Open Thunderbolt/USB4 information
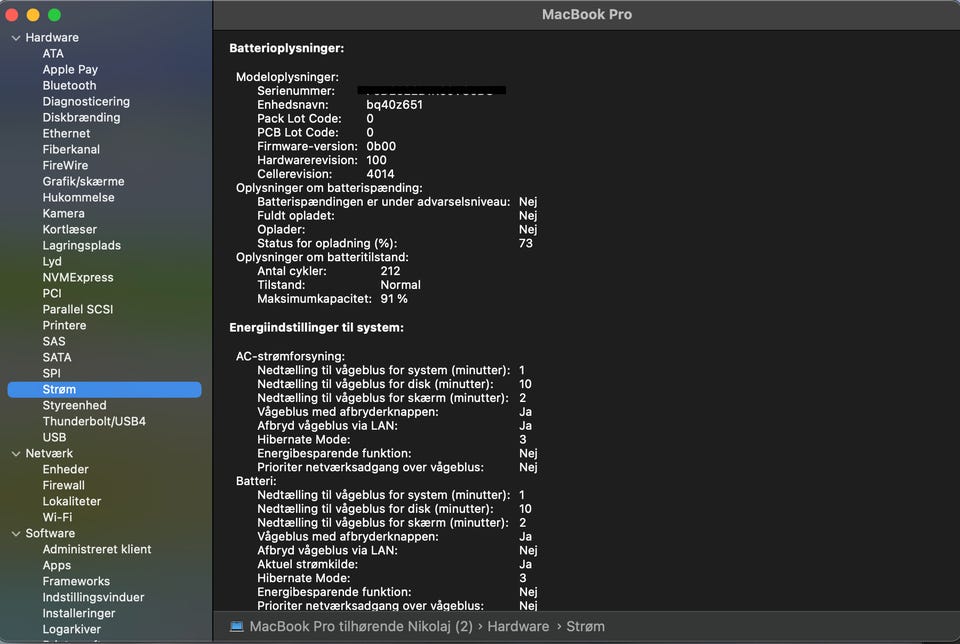 click(x=94, y=421)
